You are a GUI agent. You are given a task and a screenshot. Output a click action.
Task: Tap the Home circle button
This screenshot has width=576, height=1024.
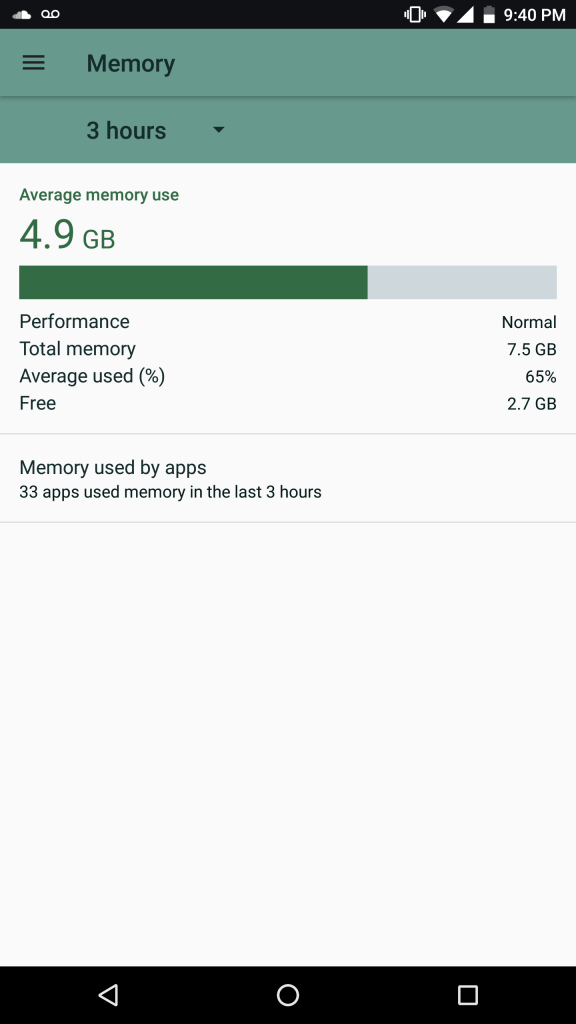coord(288,995)
